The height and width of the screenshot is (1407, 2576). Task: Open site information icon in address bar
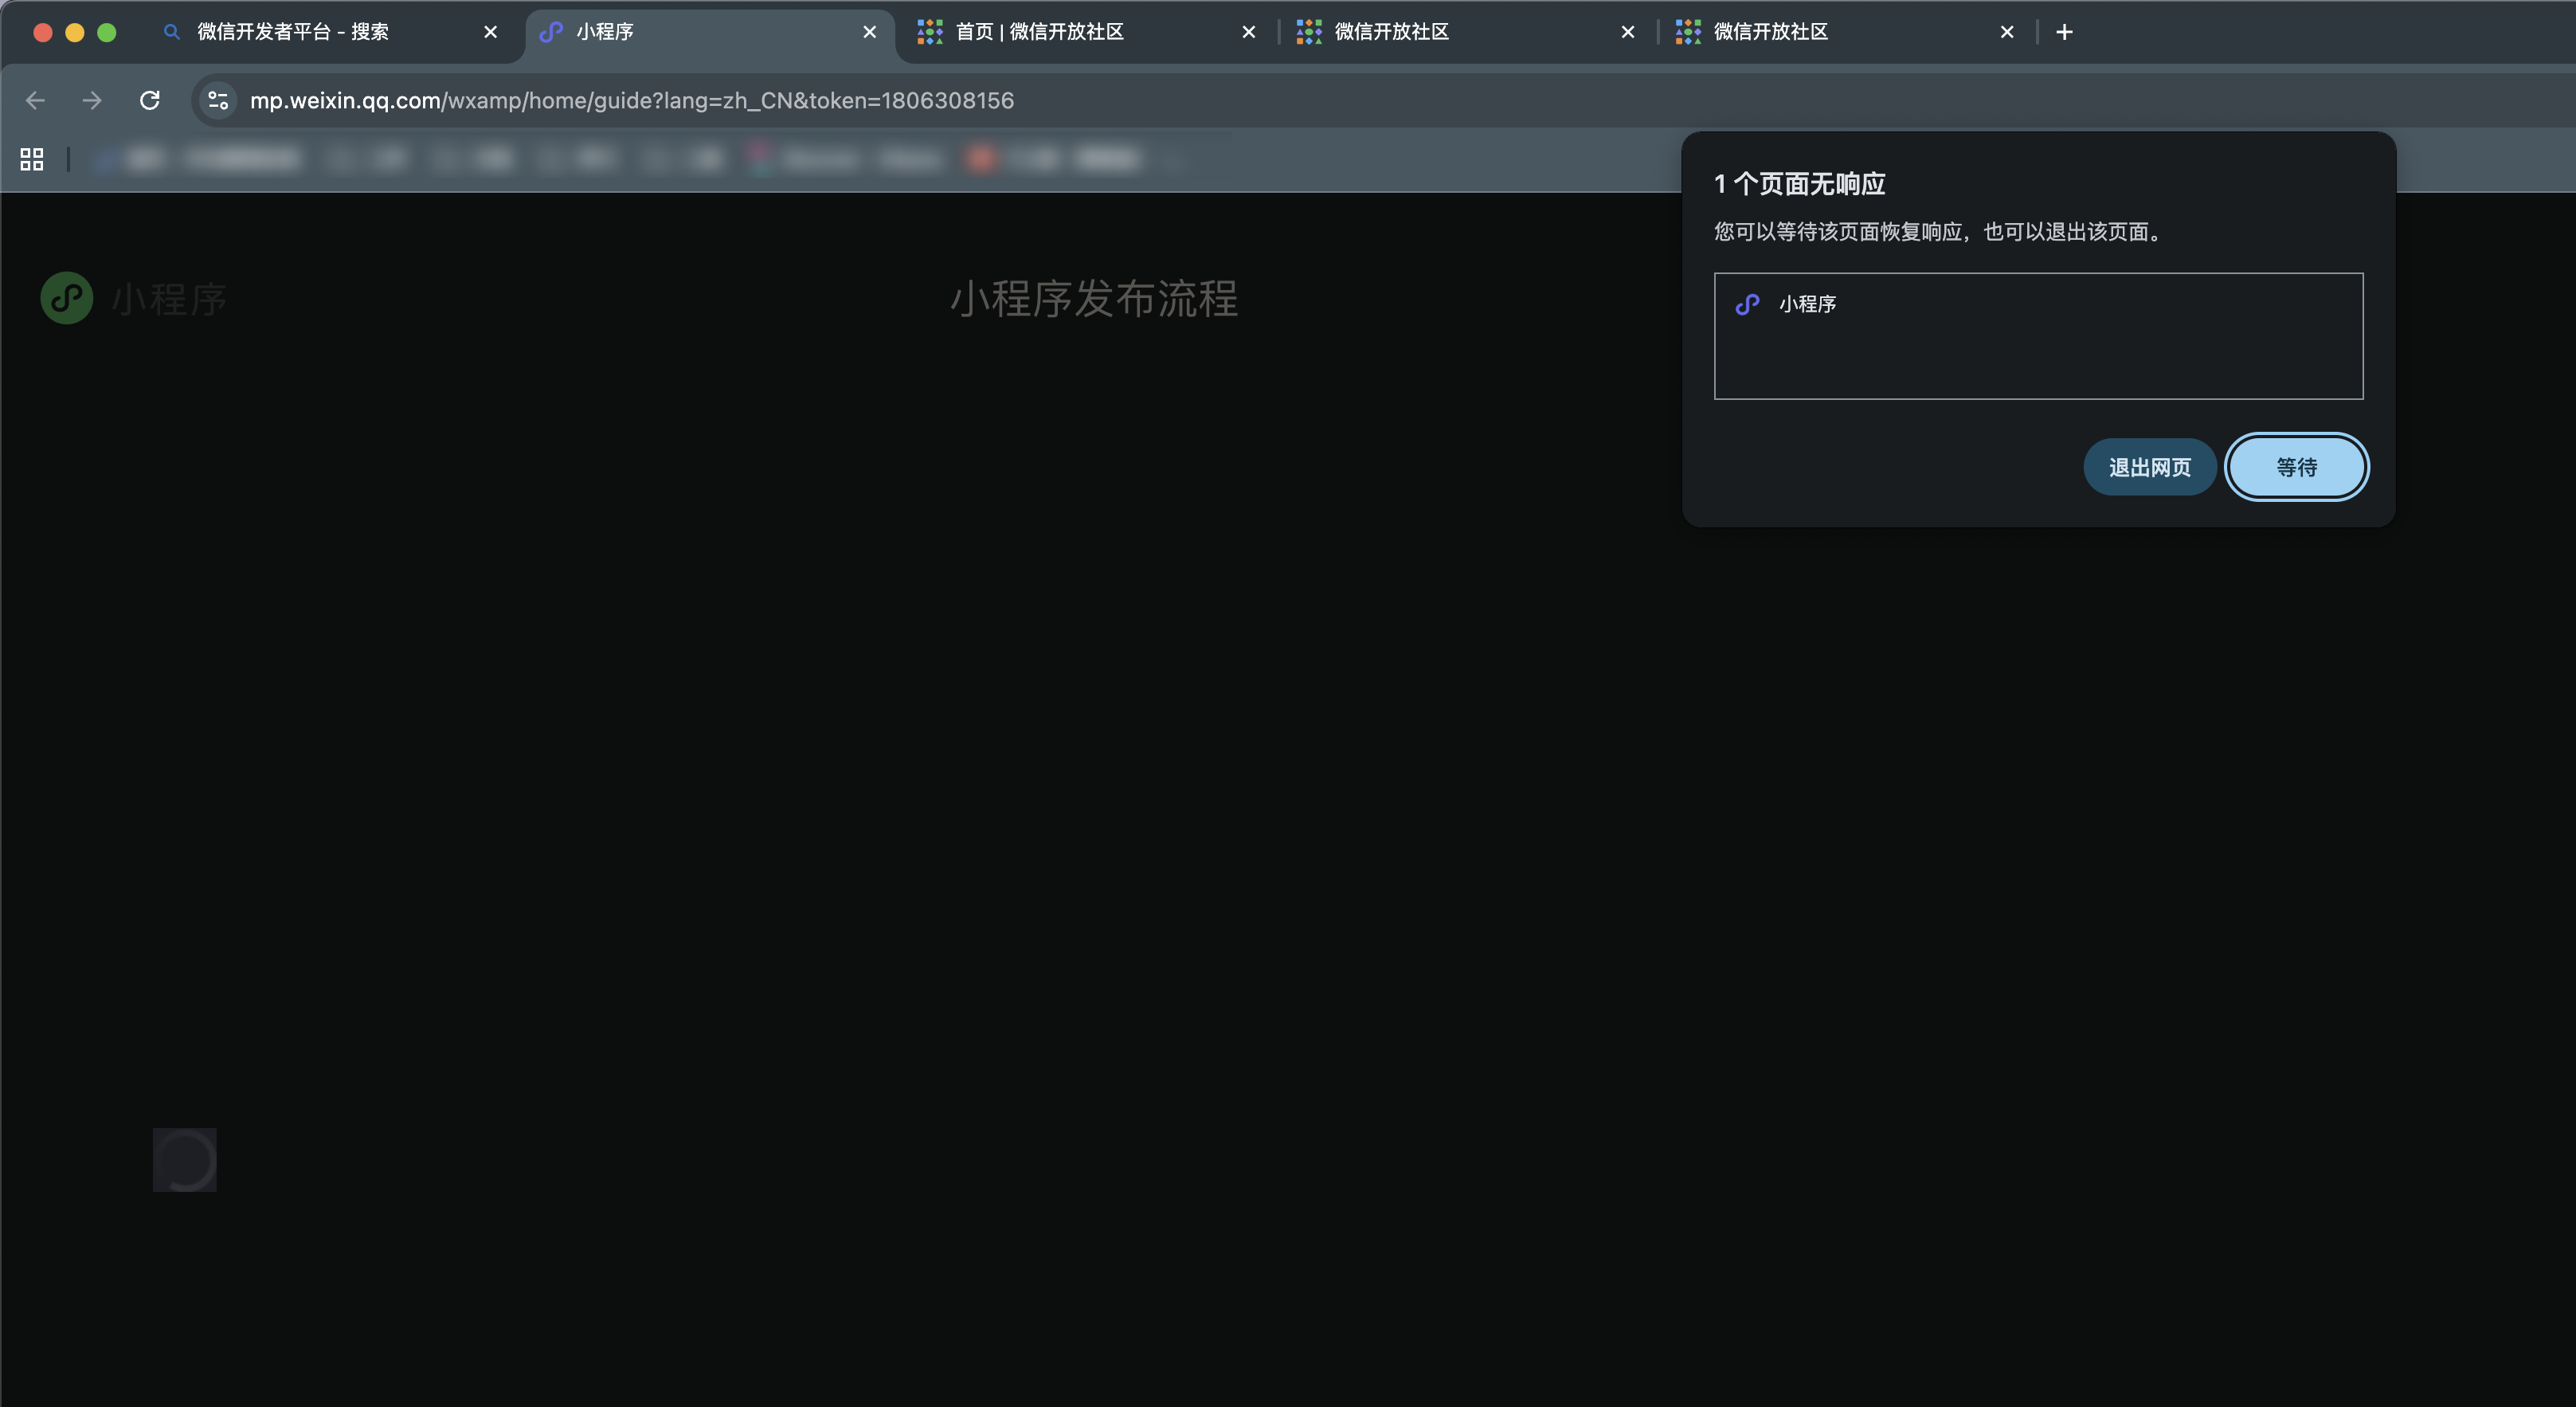coord(218,100)
